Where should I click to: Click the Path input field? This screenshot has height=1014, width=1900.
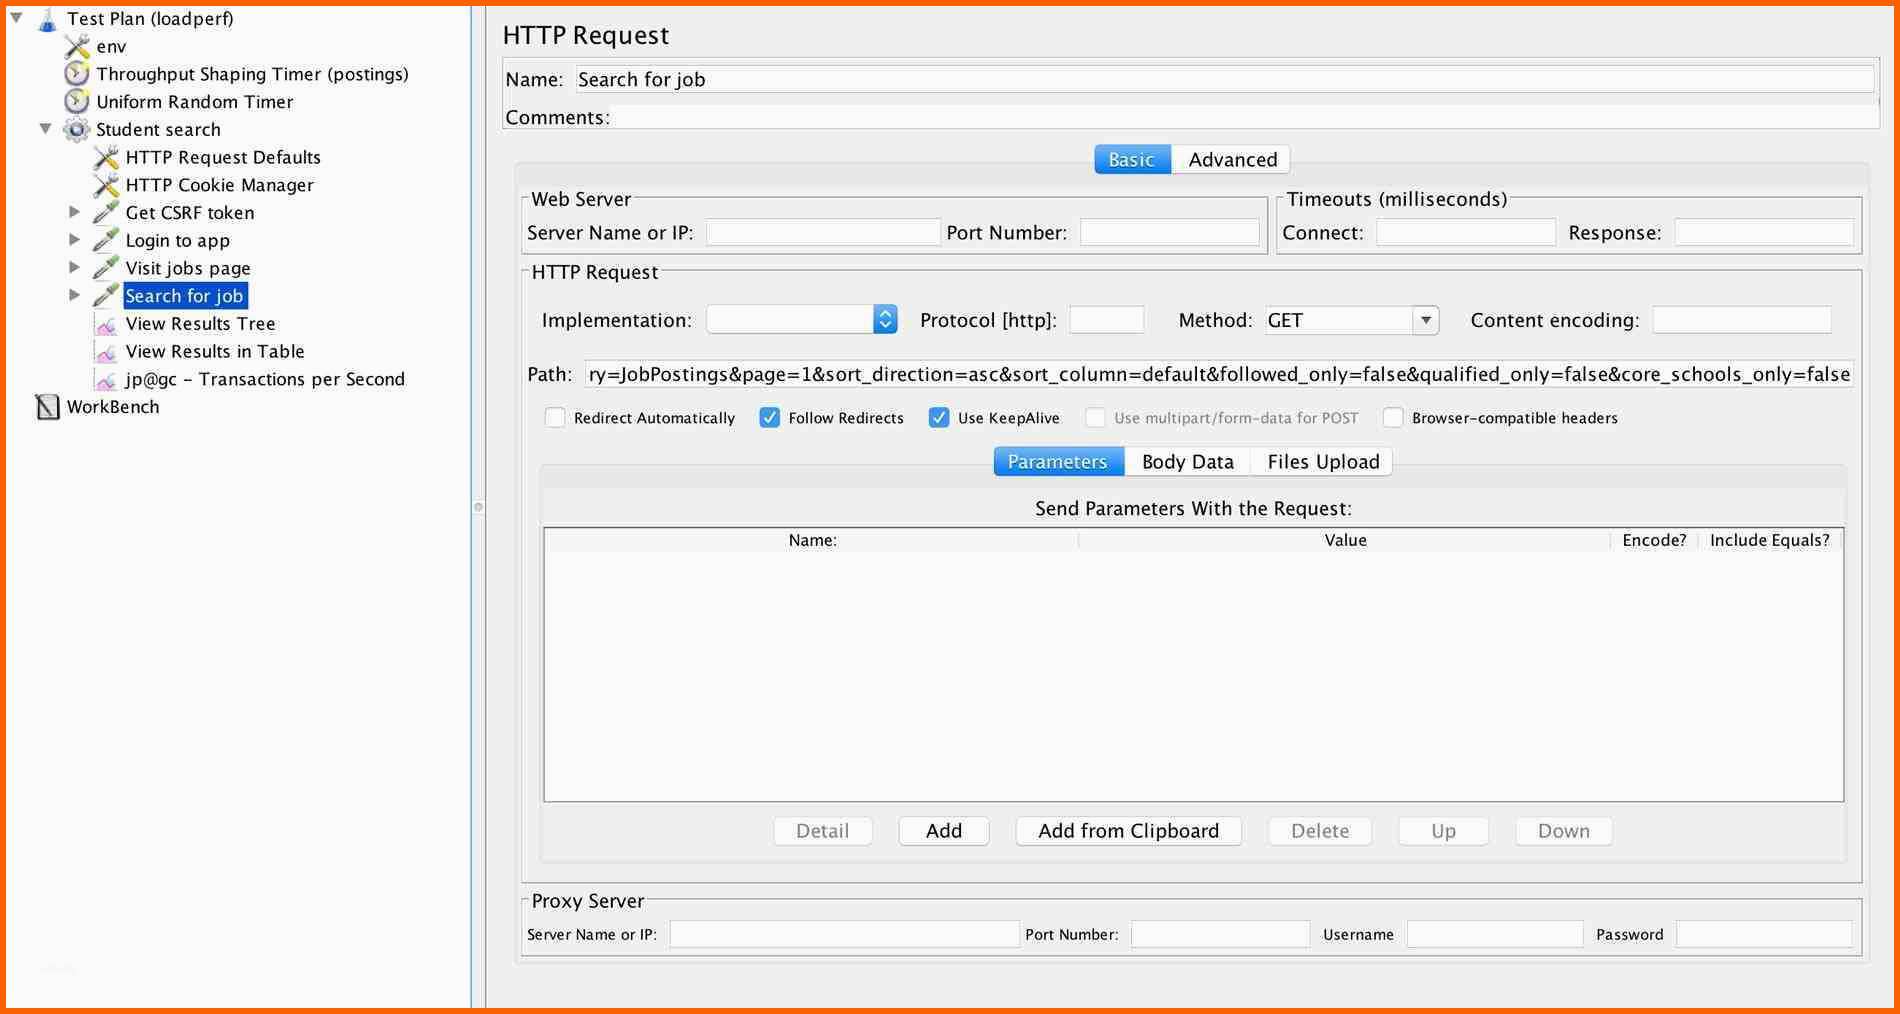(1218, 375)
